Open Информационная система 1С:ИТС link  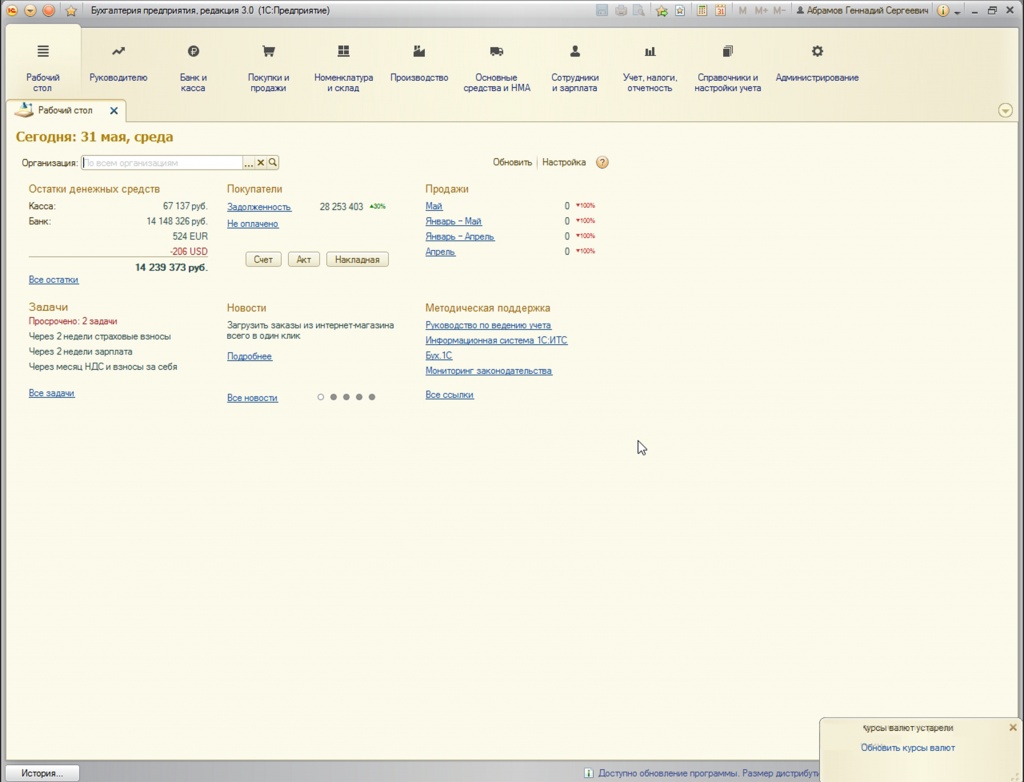click(x=496, y=340)
